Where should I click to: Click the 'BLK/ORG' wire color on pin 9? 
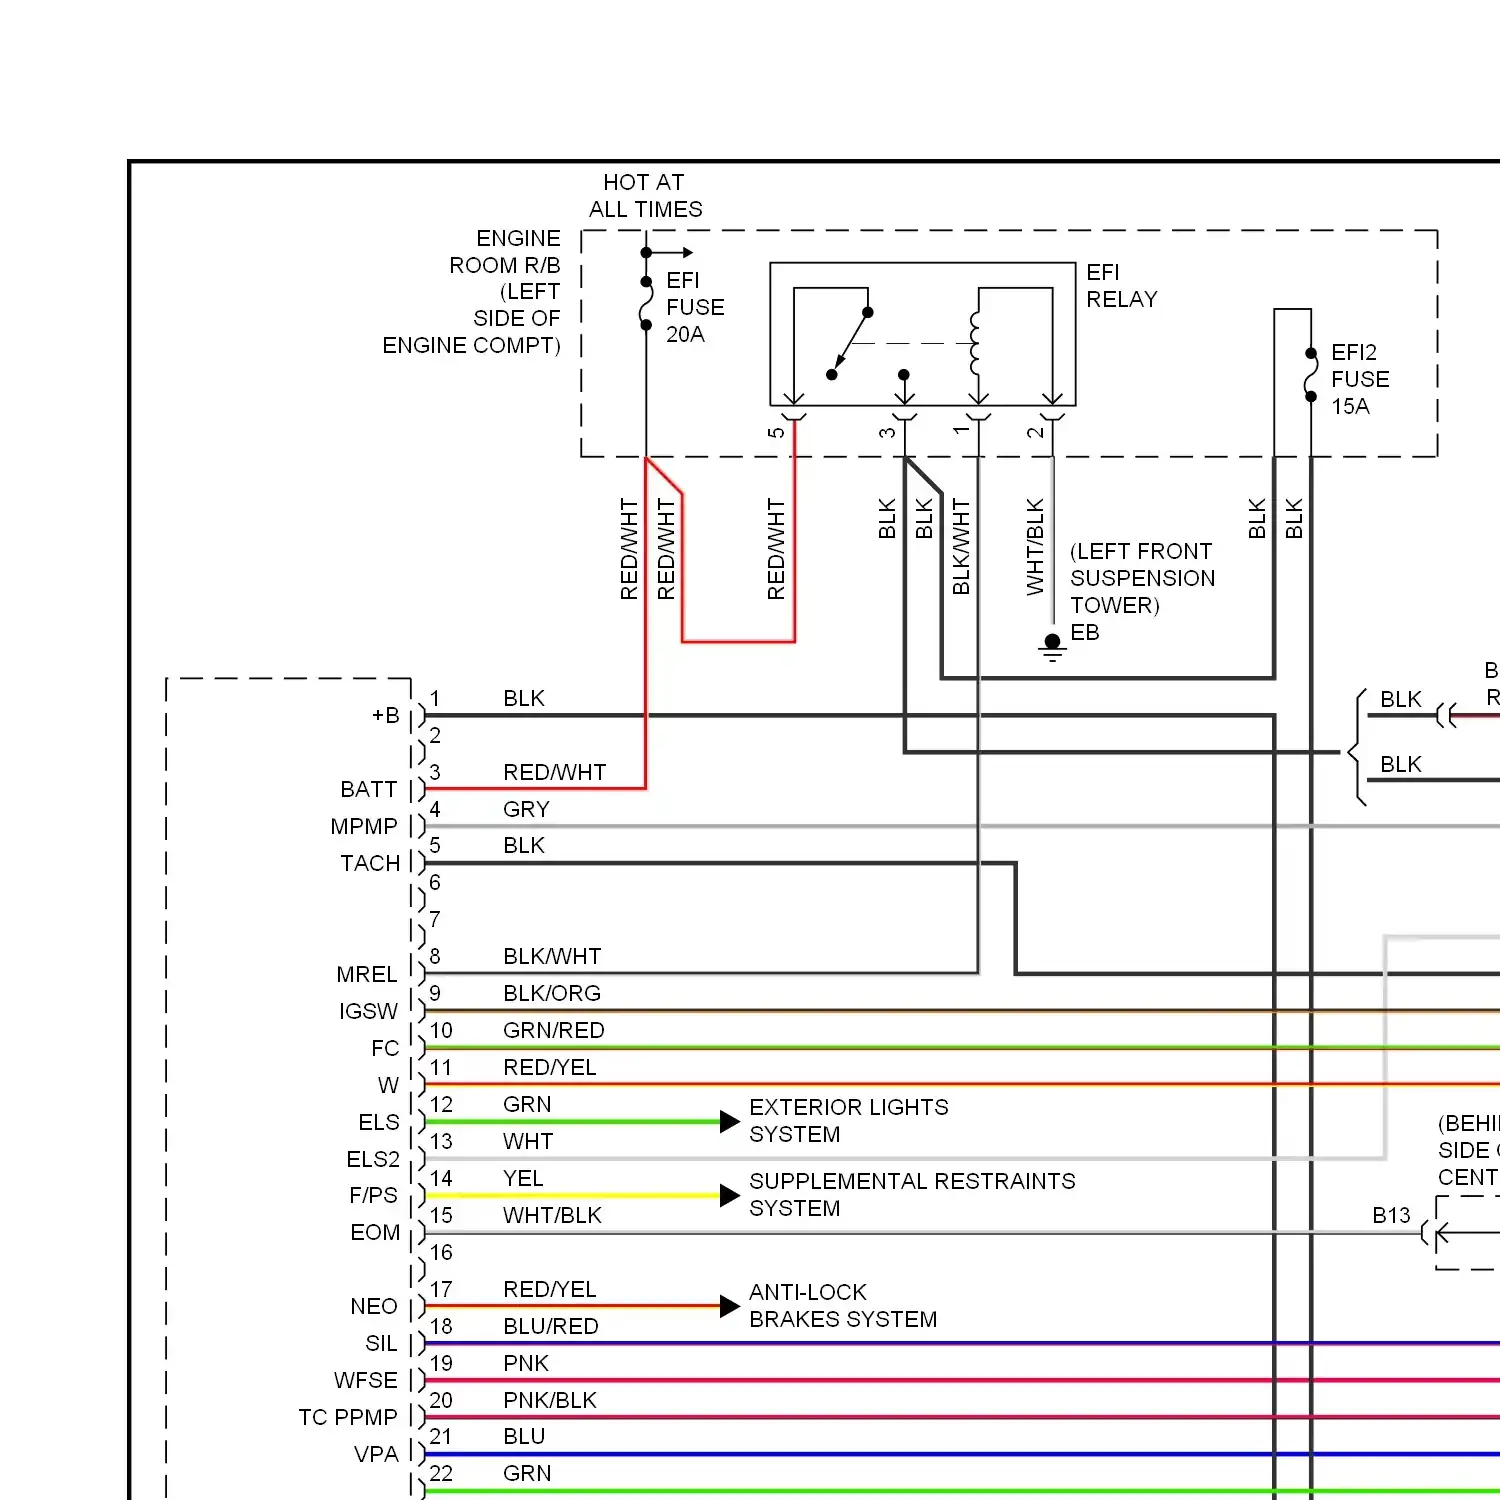(x=552, y=994)
